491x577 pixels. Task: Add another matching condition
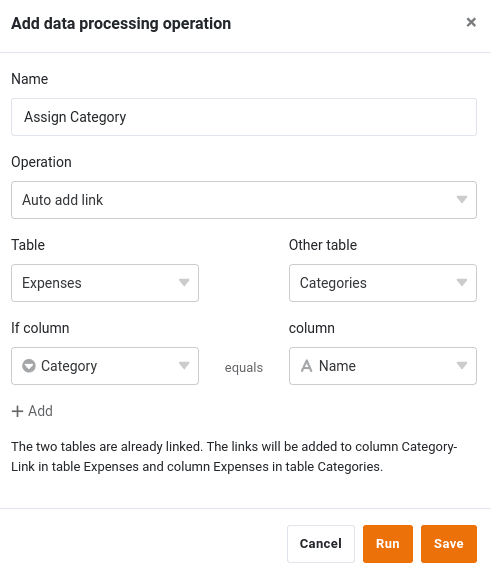[x=32, y=411]
